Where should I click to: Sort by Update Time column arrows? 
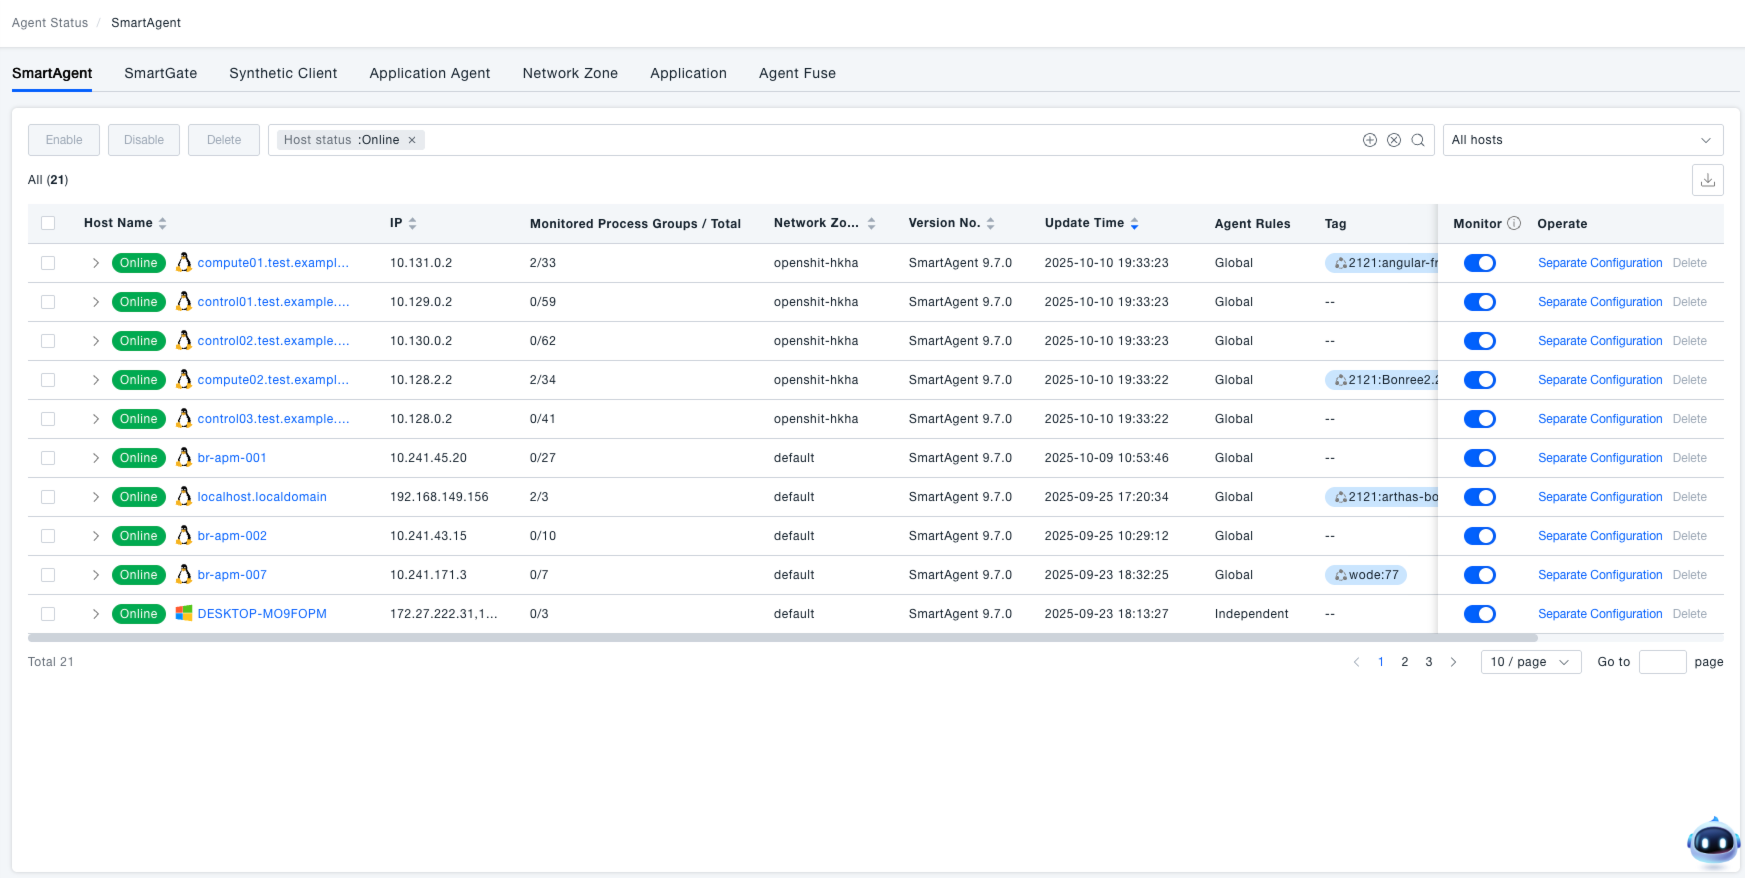[x=1134, y=224]
